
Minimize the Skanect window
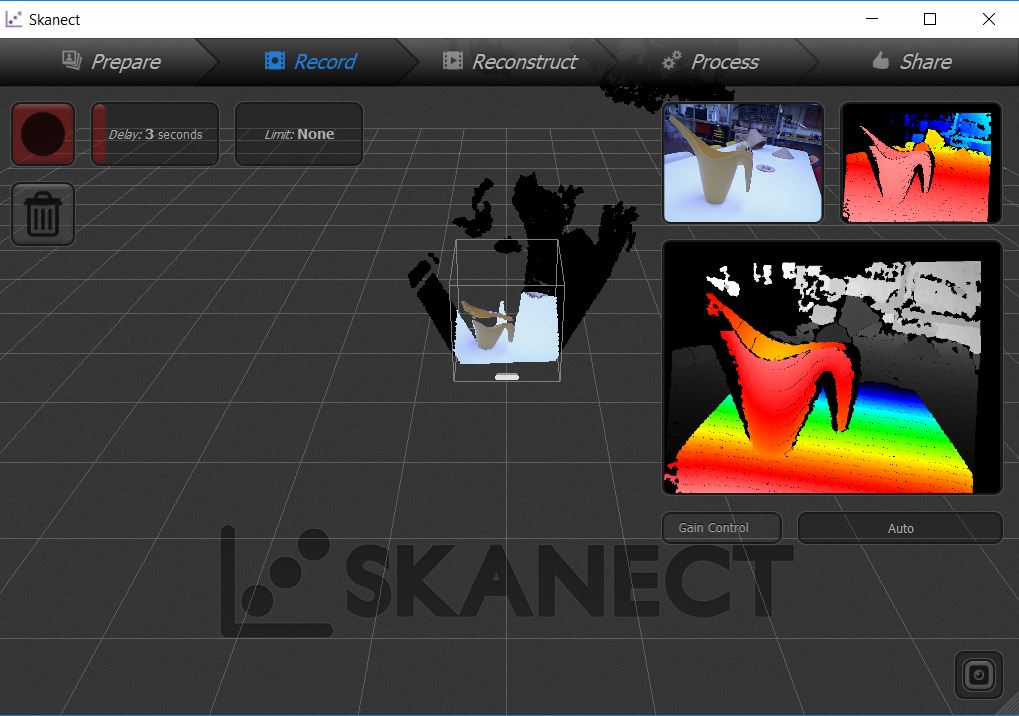coord(872,19)
